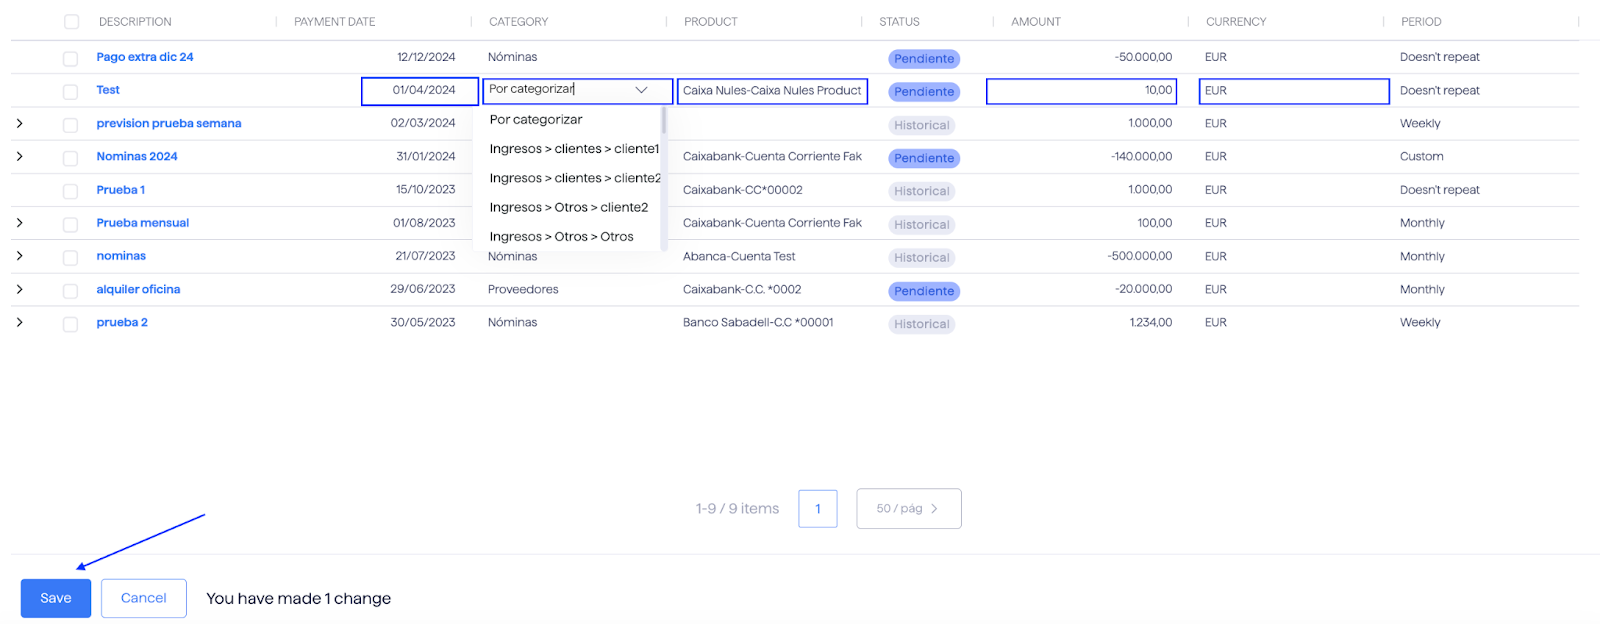Screen dimensions: 1600x626
Task: Open the Prueba 1 link
Action: [x=121, y=190]
